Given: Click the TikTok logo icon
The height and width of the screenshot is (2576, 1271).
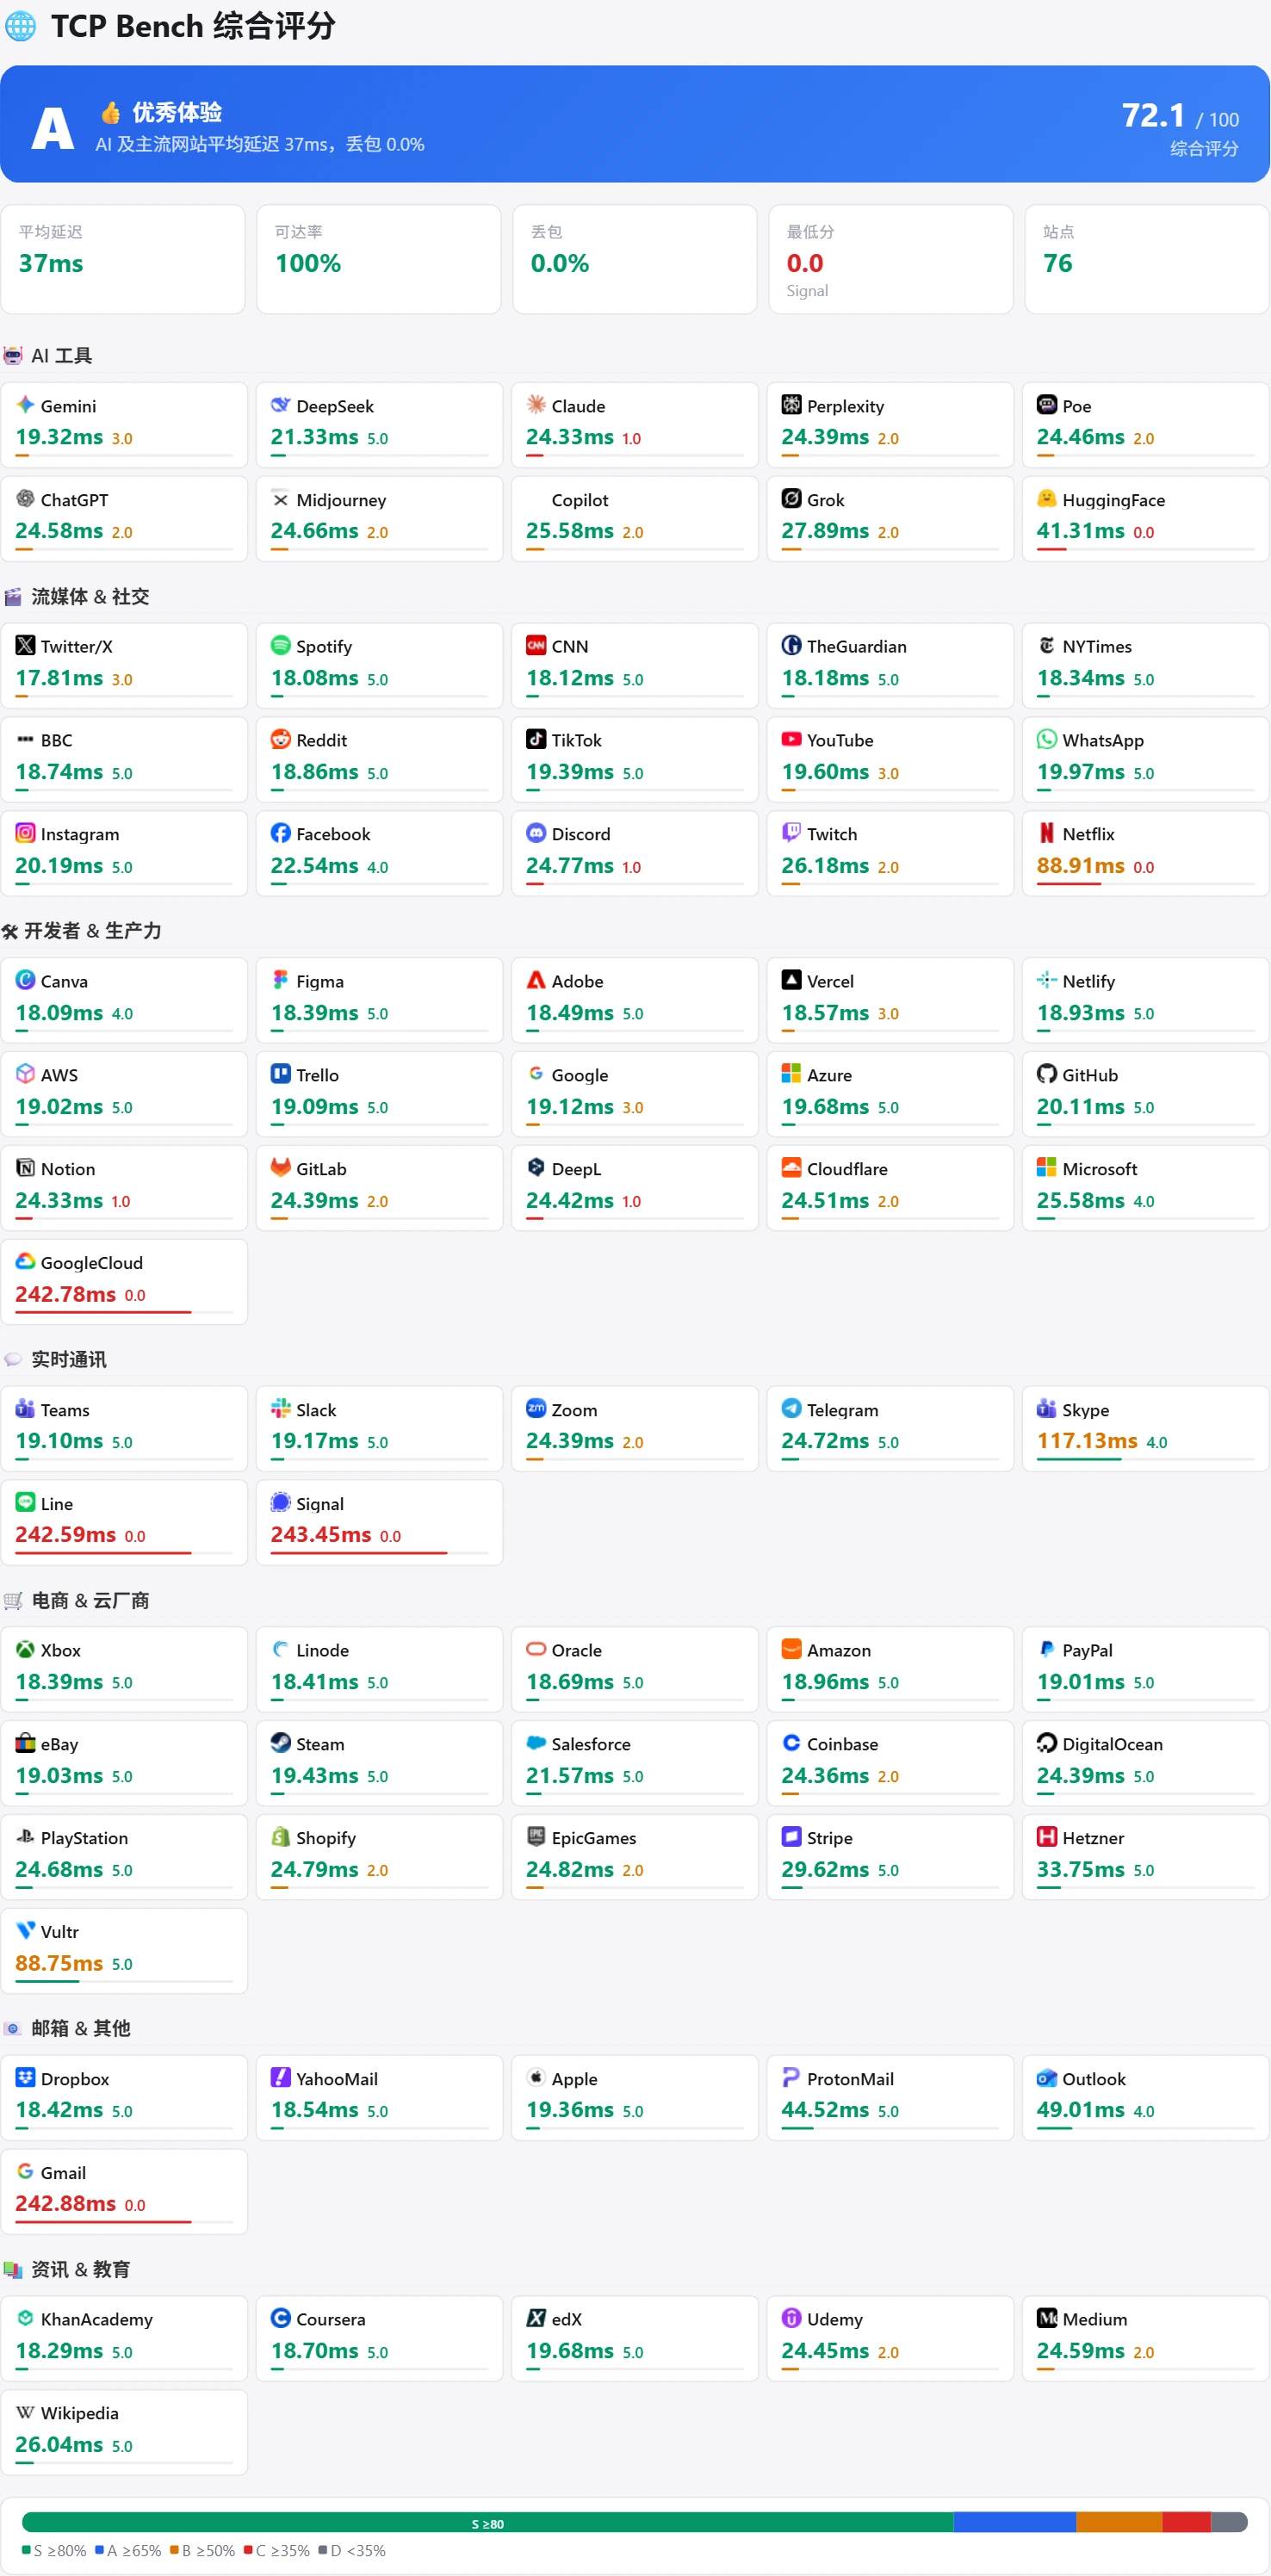Looking at the screenshot, I should pyautogui.click(x=536, y=739).
